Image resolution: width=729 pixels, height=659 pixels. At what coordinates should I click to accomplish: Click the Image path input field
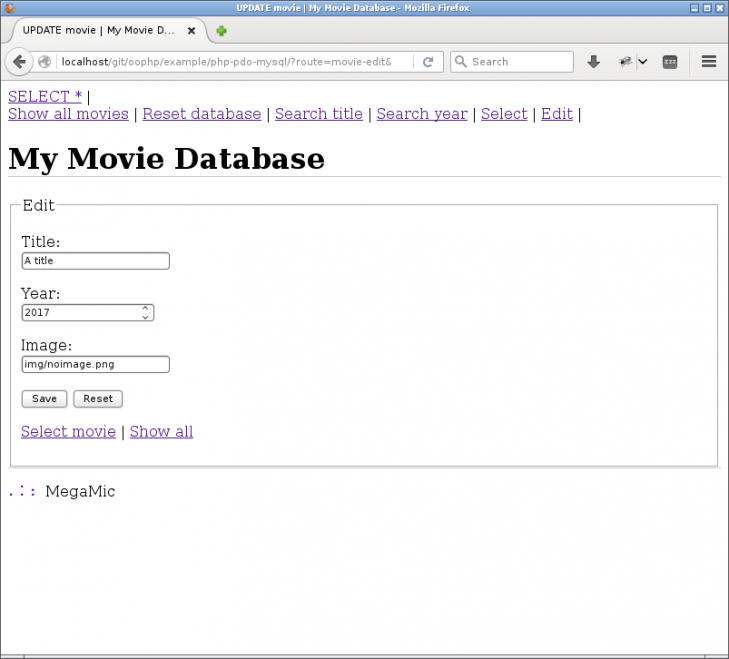96,364
